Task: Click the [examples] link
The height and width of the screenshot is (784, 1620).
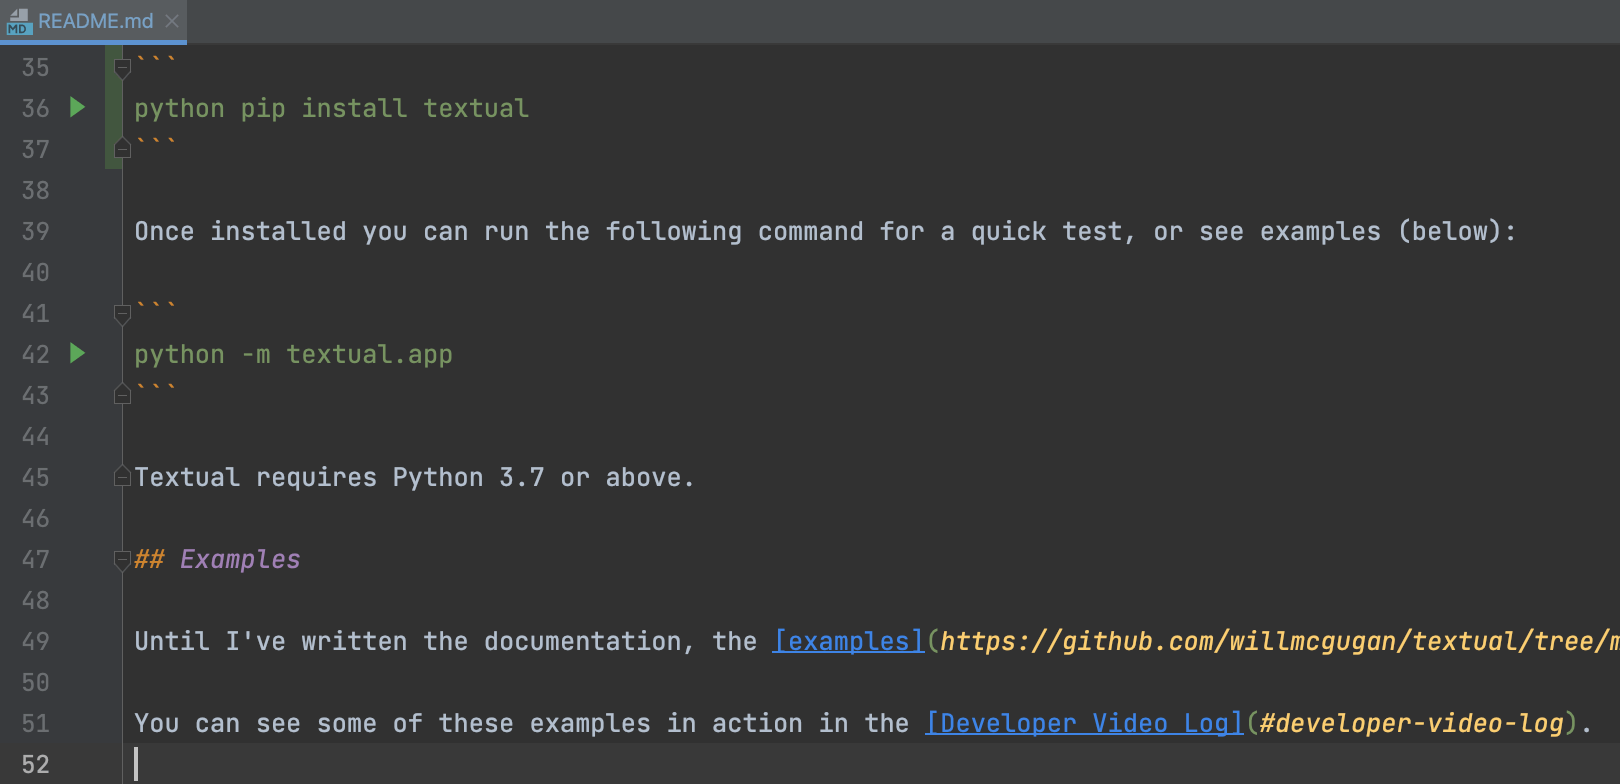Action: 848,641
